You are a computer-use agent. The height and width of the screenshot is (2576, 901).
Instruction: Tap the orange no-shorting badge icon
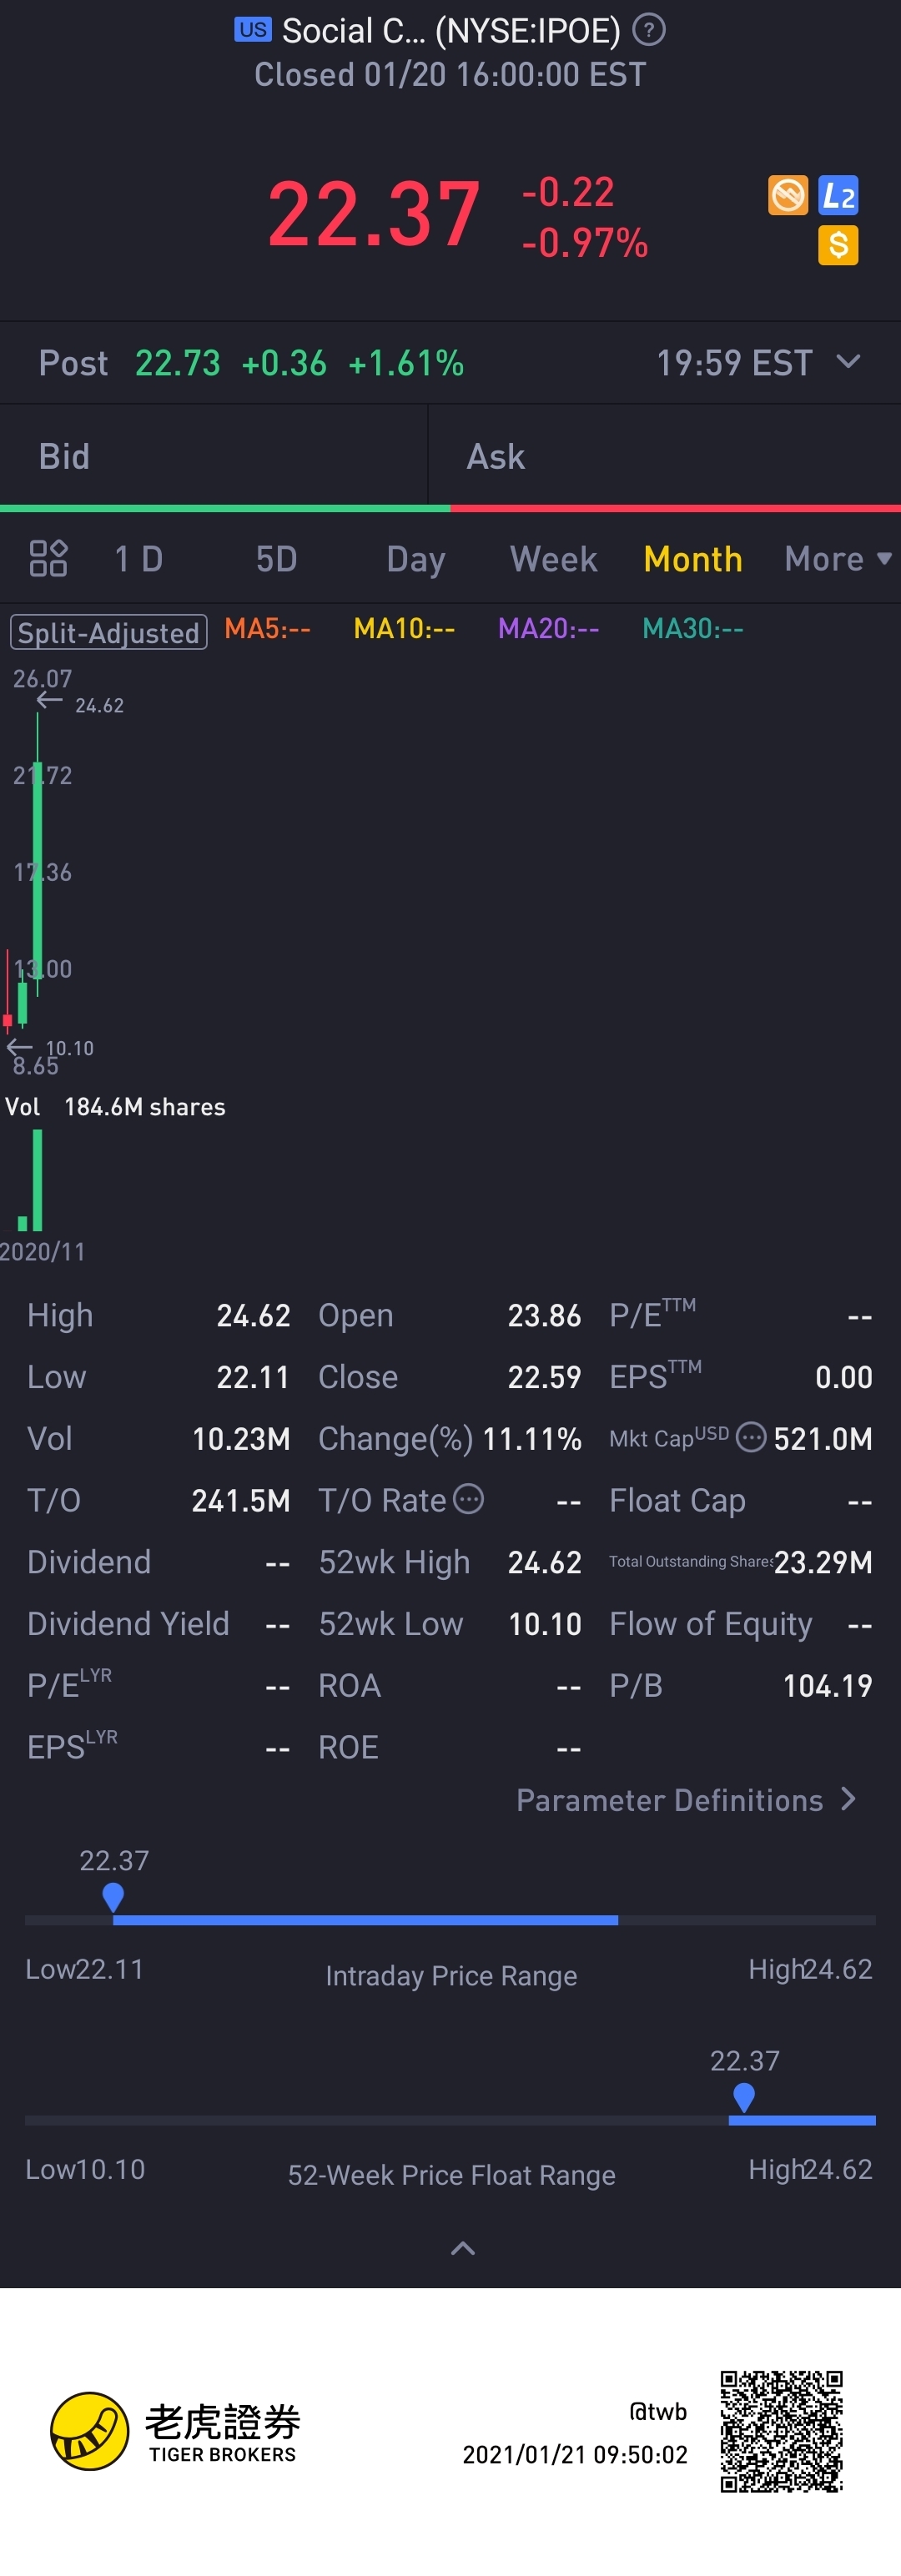point(788,195)
